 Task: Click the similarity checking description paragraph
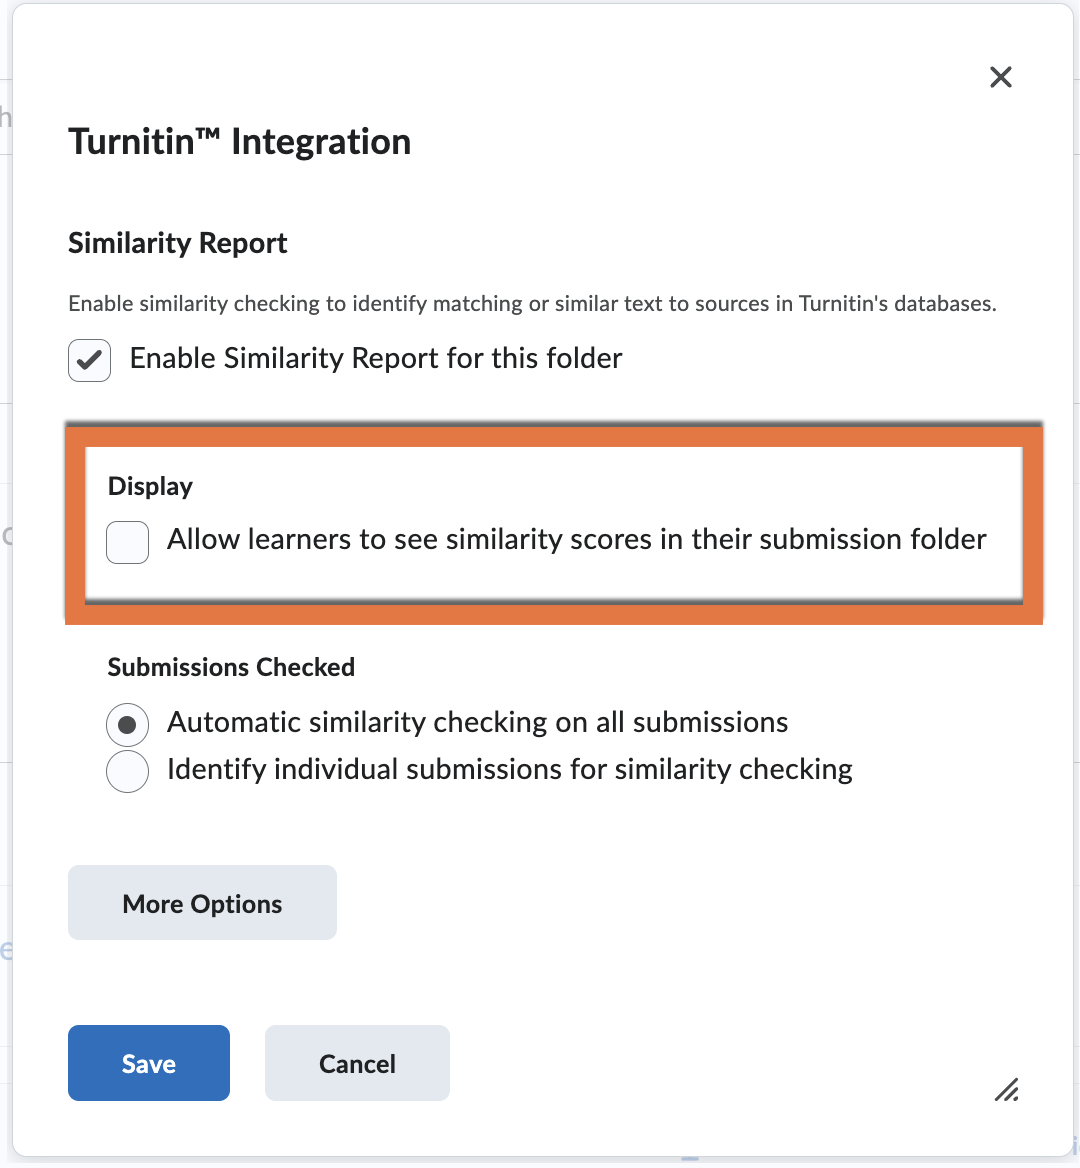(x=532, y=304)
